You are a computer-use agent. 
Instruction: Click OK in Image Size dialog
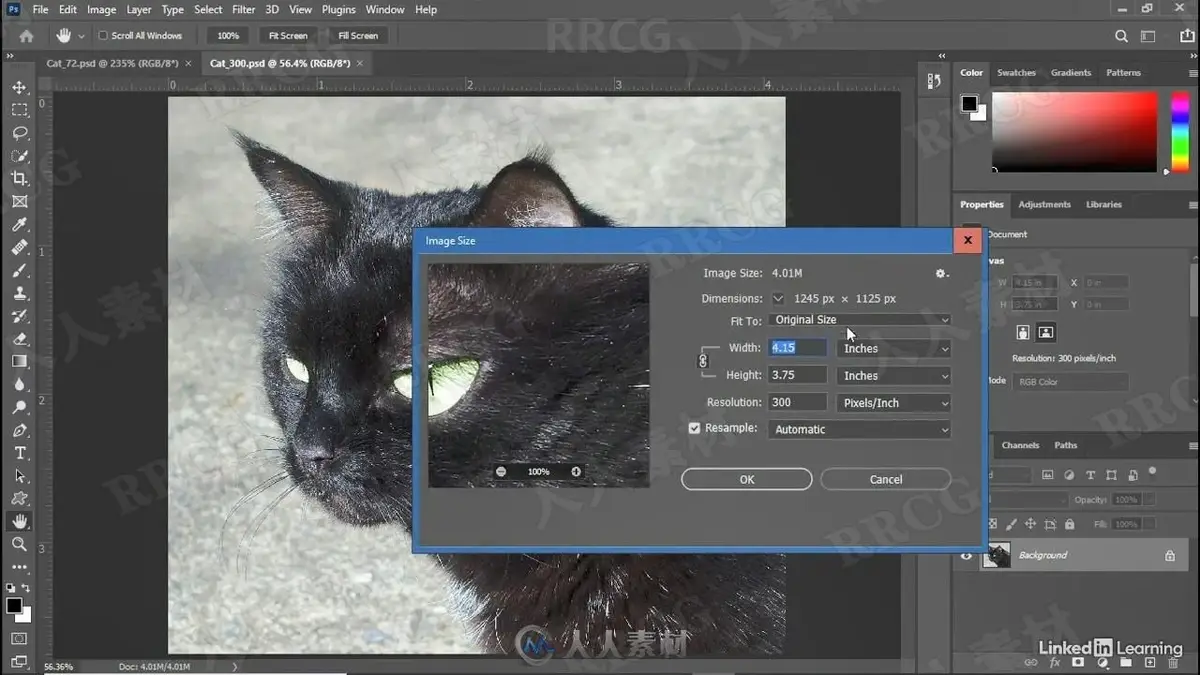[747, 479]
